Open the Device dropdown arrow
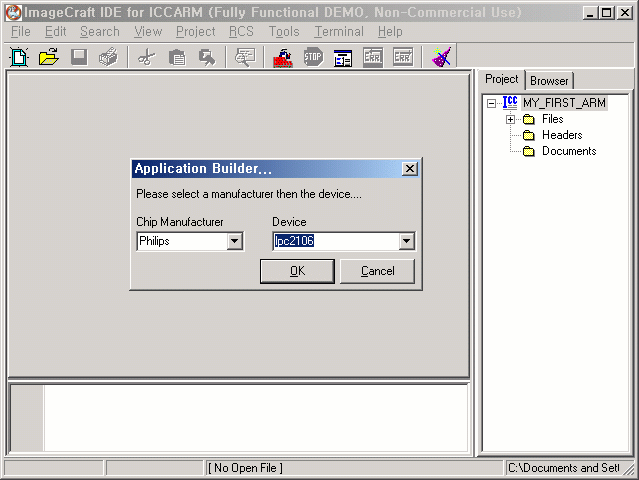The image size is (639, 480). [x=406, y=241]
